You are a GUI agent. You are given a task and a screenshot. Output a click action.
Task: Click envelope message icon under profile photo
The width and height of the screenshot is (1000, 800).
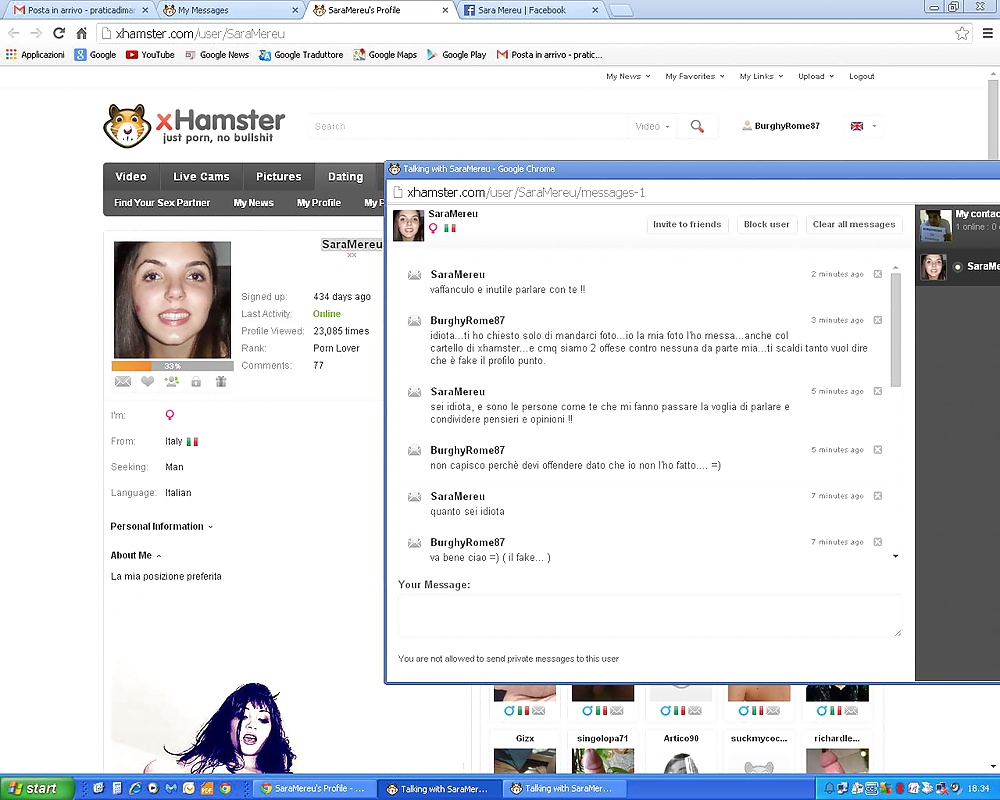[x=123, y=381]
